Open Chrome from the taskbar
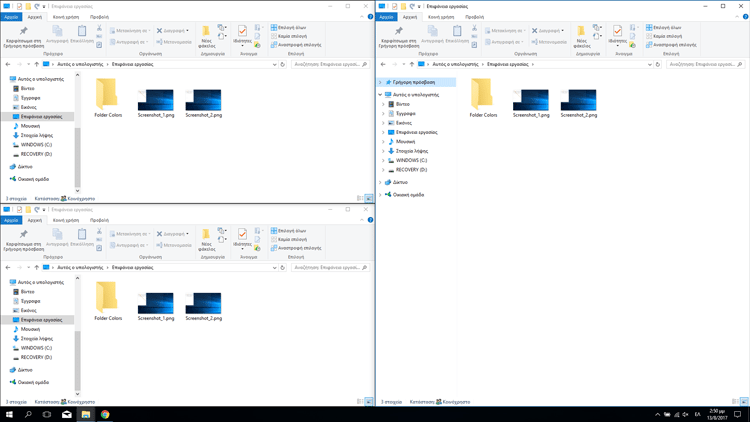The image size is (750, 422). [x=105, y=414]
